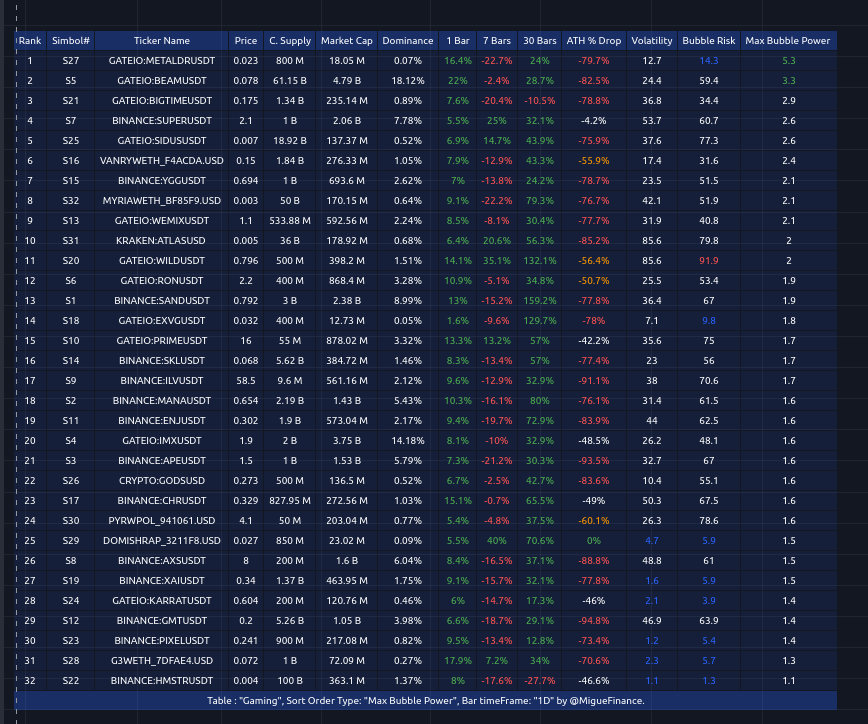This screenshot has height=724, width=868.
Task: Click the 17.9% 1 Bar value
Action: tap(458, 660)
